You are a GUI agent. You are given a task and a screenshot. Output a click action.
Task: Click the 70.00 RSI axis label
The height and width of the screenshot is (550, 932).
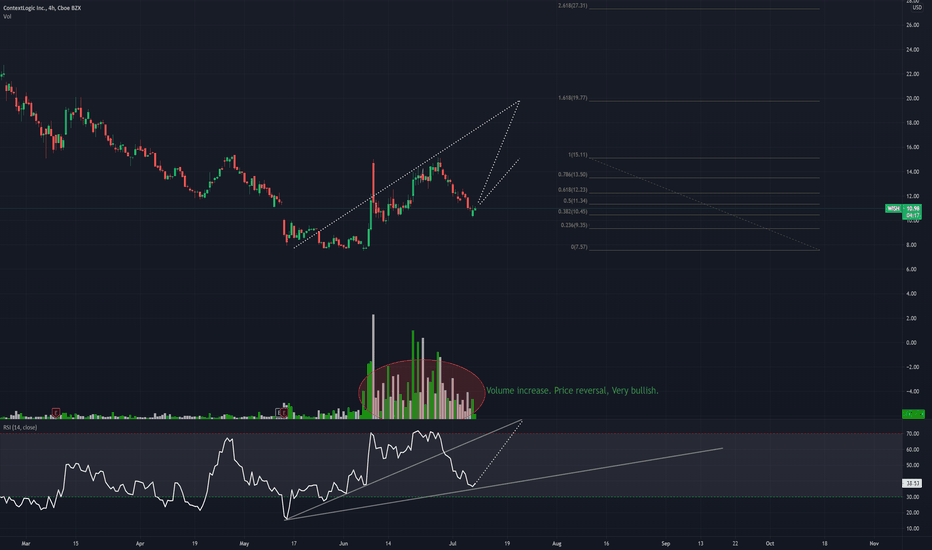point(912,434)
